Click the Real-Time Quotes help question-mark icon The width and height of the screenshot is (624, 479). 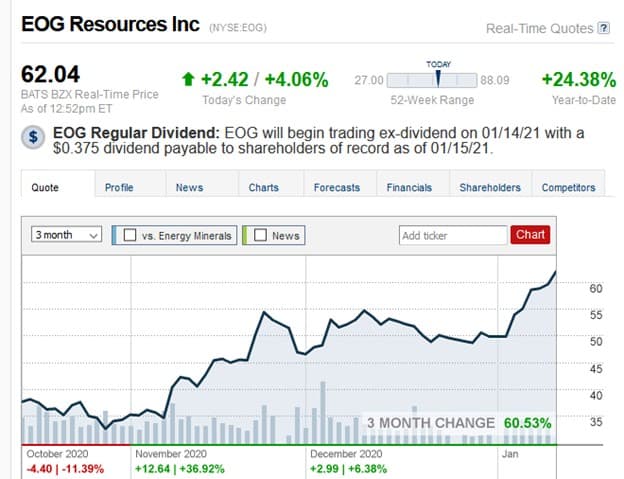click(604, 28)
